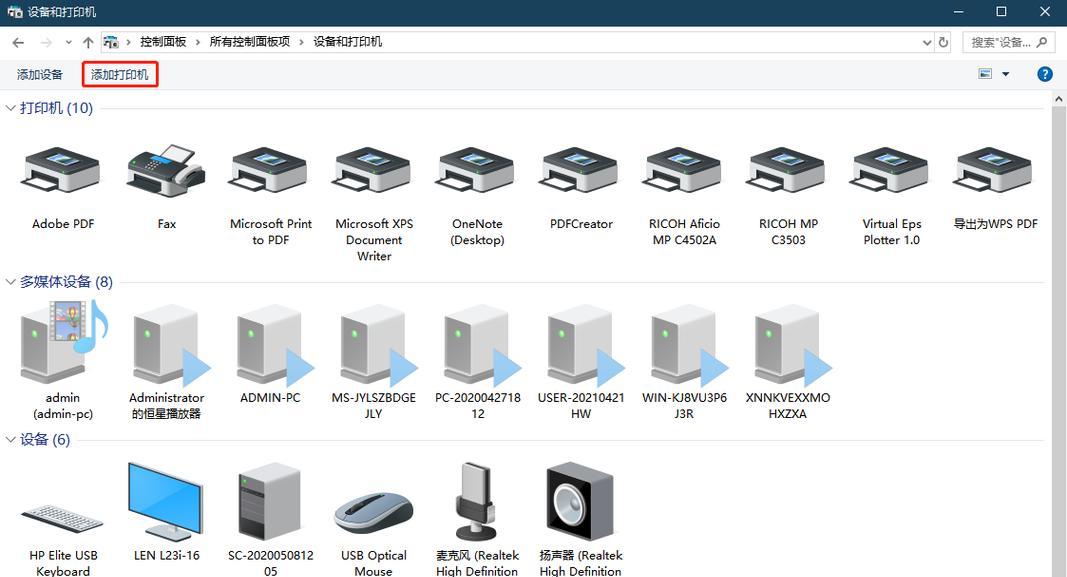Select the Adobe PDF printer icon

click(62, 169)
